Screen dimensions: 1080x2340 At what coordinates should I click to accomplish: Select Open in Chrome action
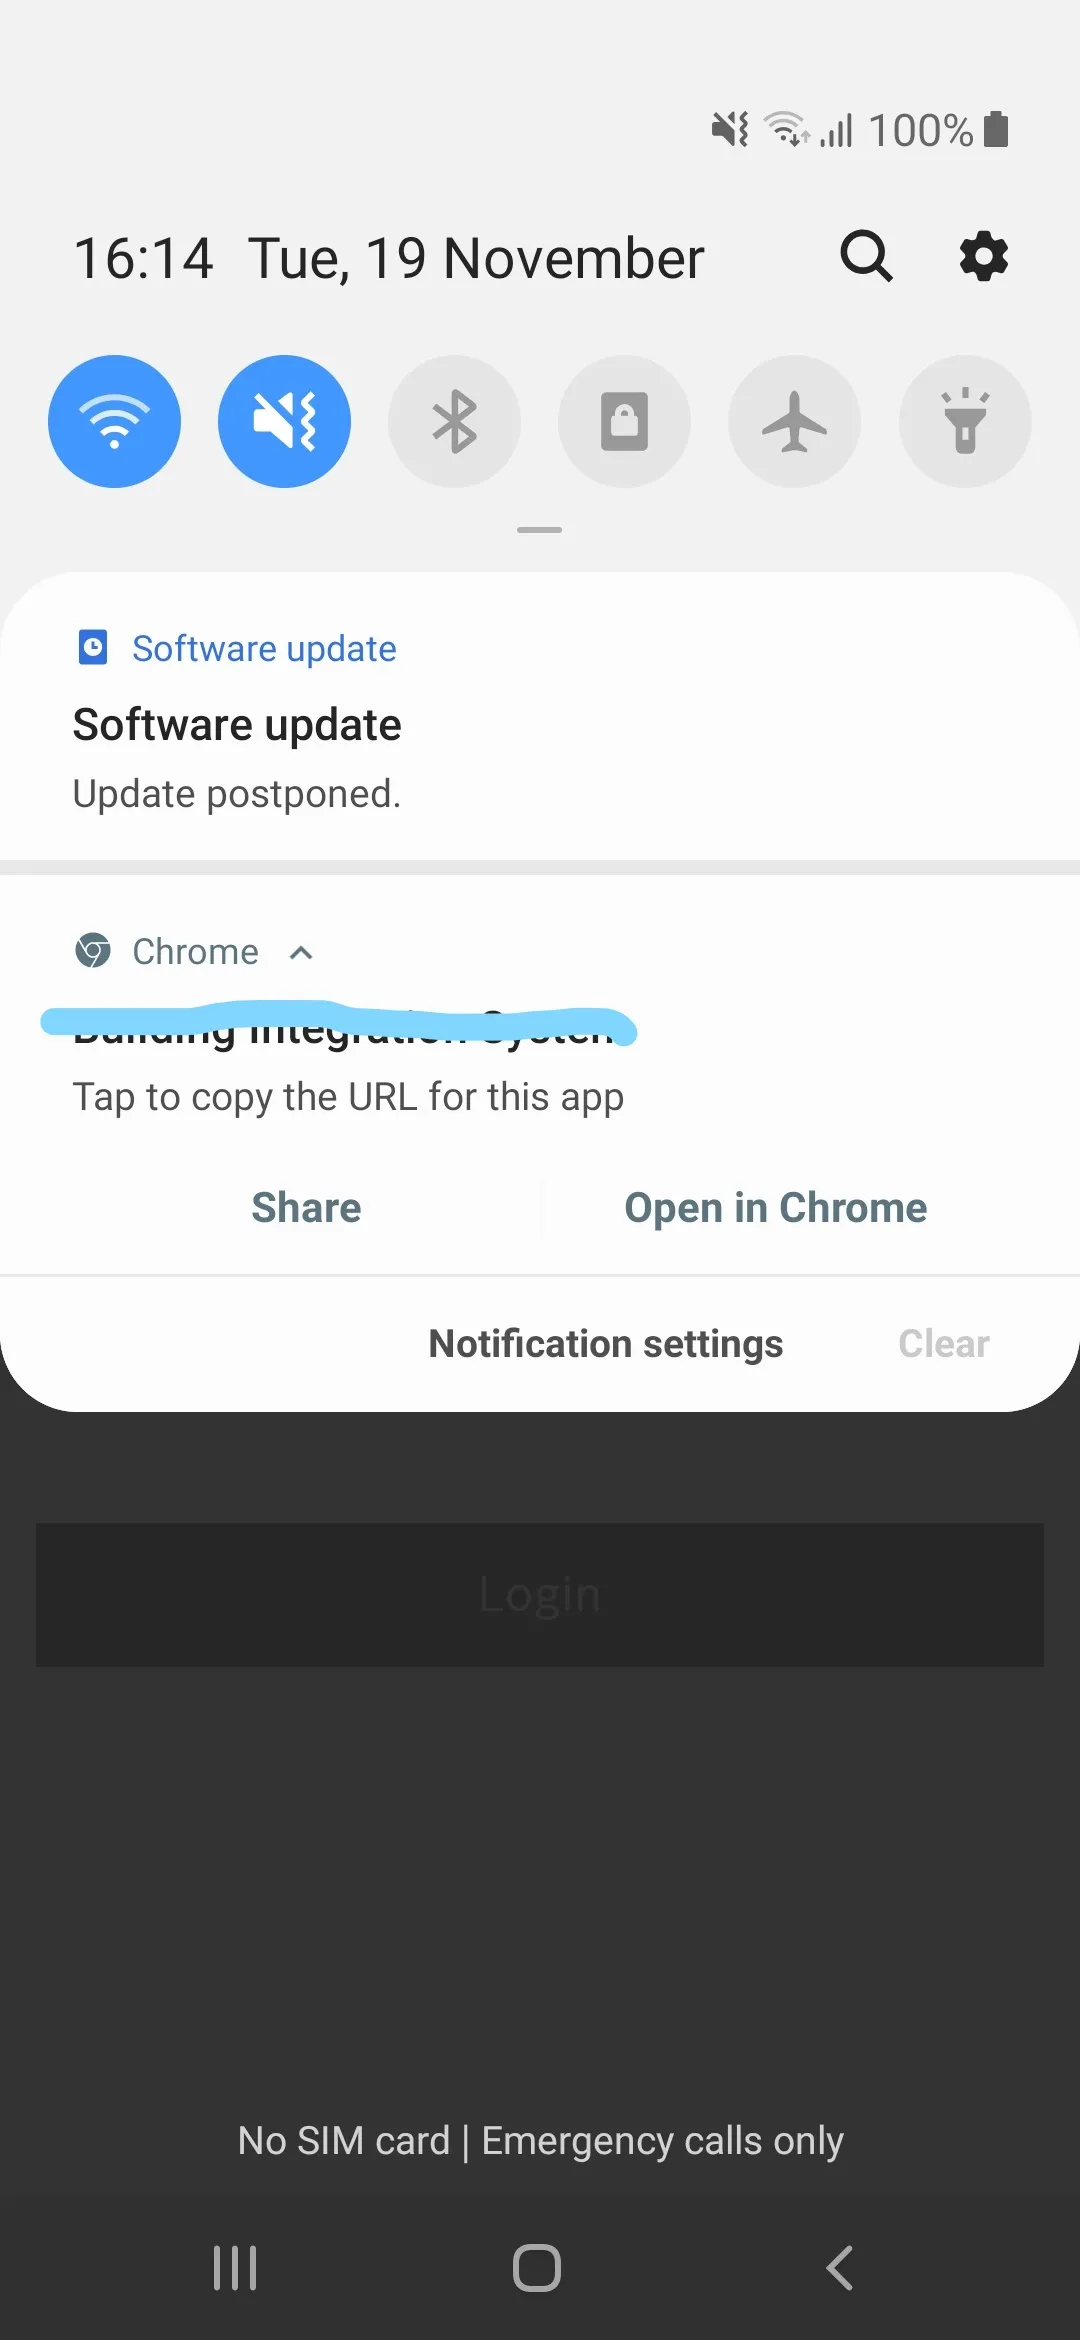776,1208
